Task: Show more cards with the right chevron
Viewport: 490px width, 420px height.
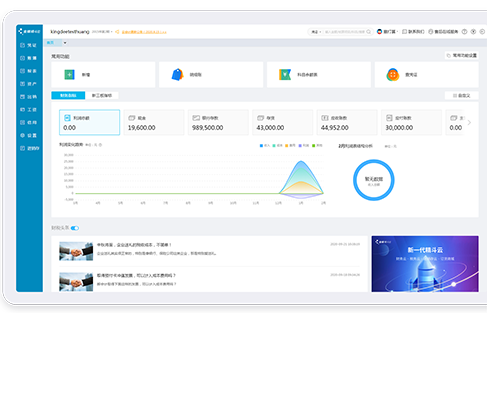Action: click(469, 123)
